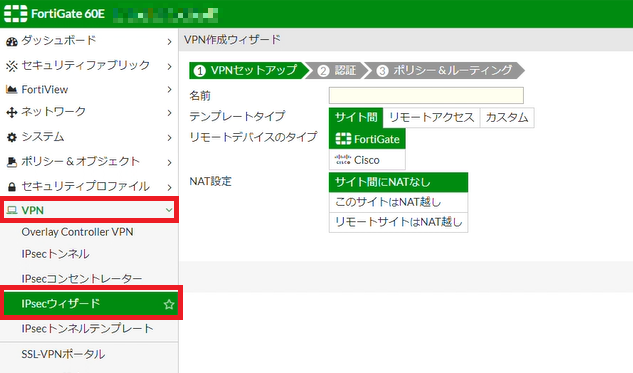Expand the FortiView chevron
The width and height of the screenshot is (633, 373).
coord(169,90)
